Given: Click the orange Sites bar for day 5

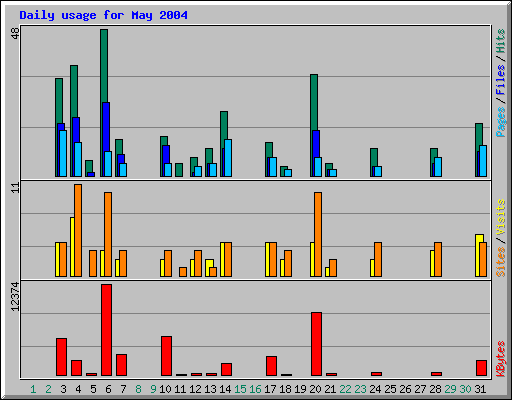Looking at the screenshot, I should pyautogui.click(x=93, y=263).
